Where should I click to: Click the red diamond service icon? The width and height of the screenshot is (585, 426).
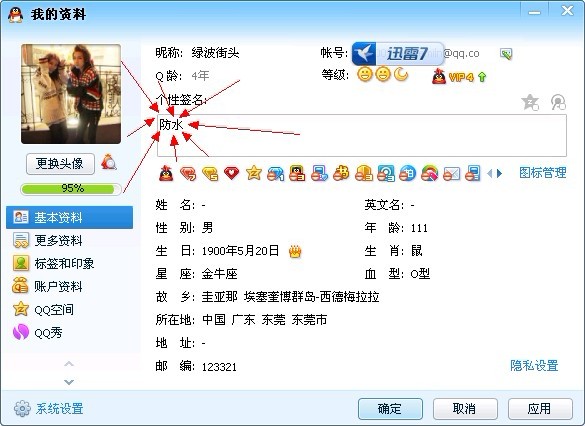click(x=188, y=173)
